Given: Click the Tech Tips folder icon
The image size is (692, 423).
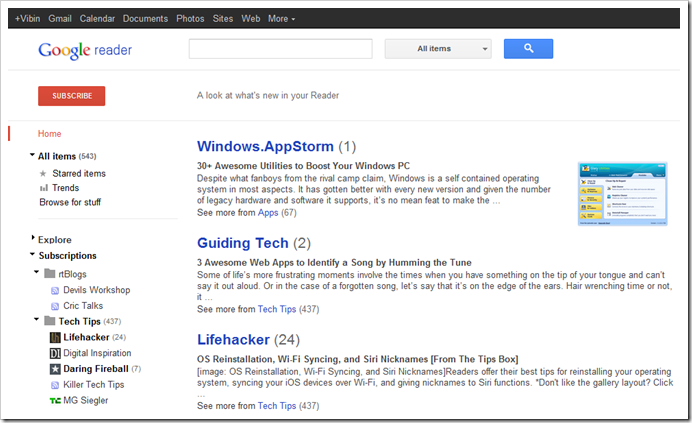Looking at the screenshot, I should coord(50,321).
